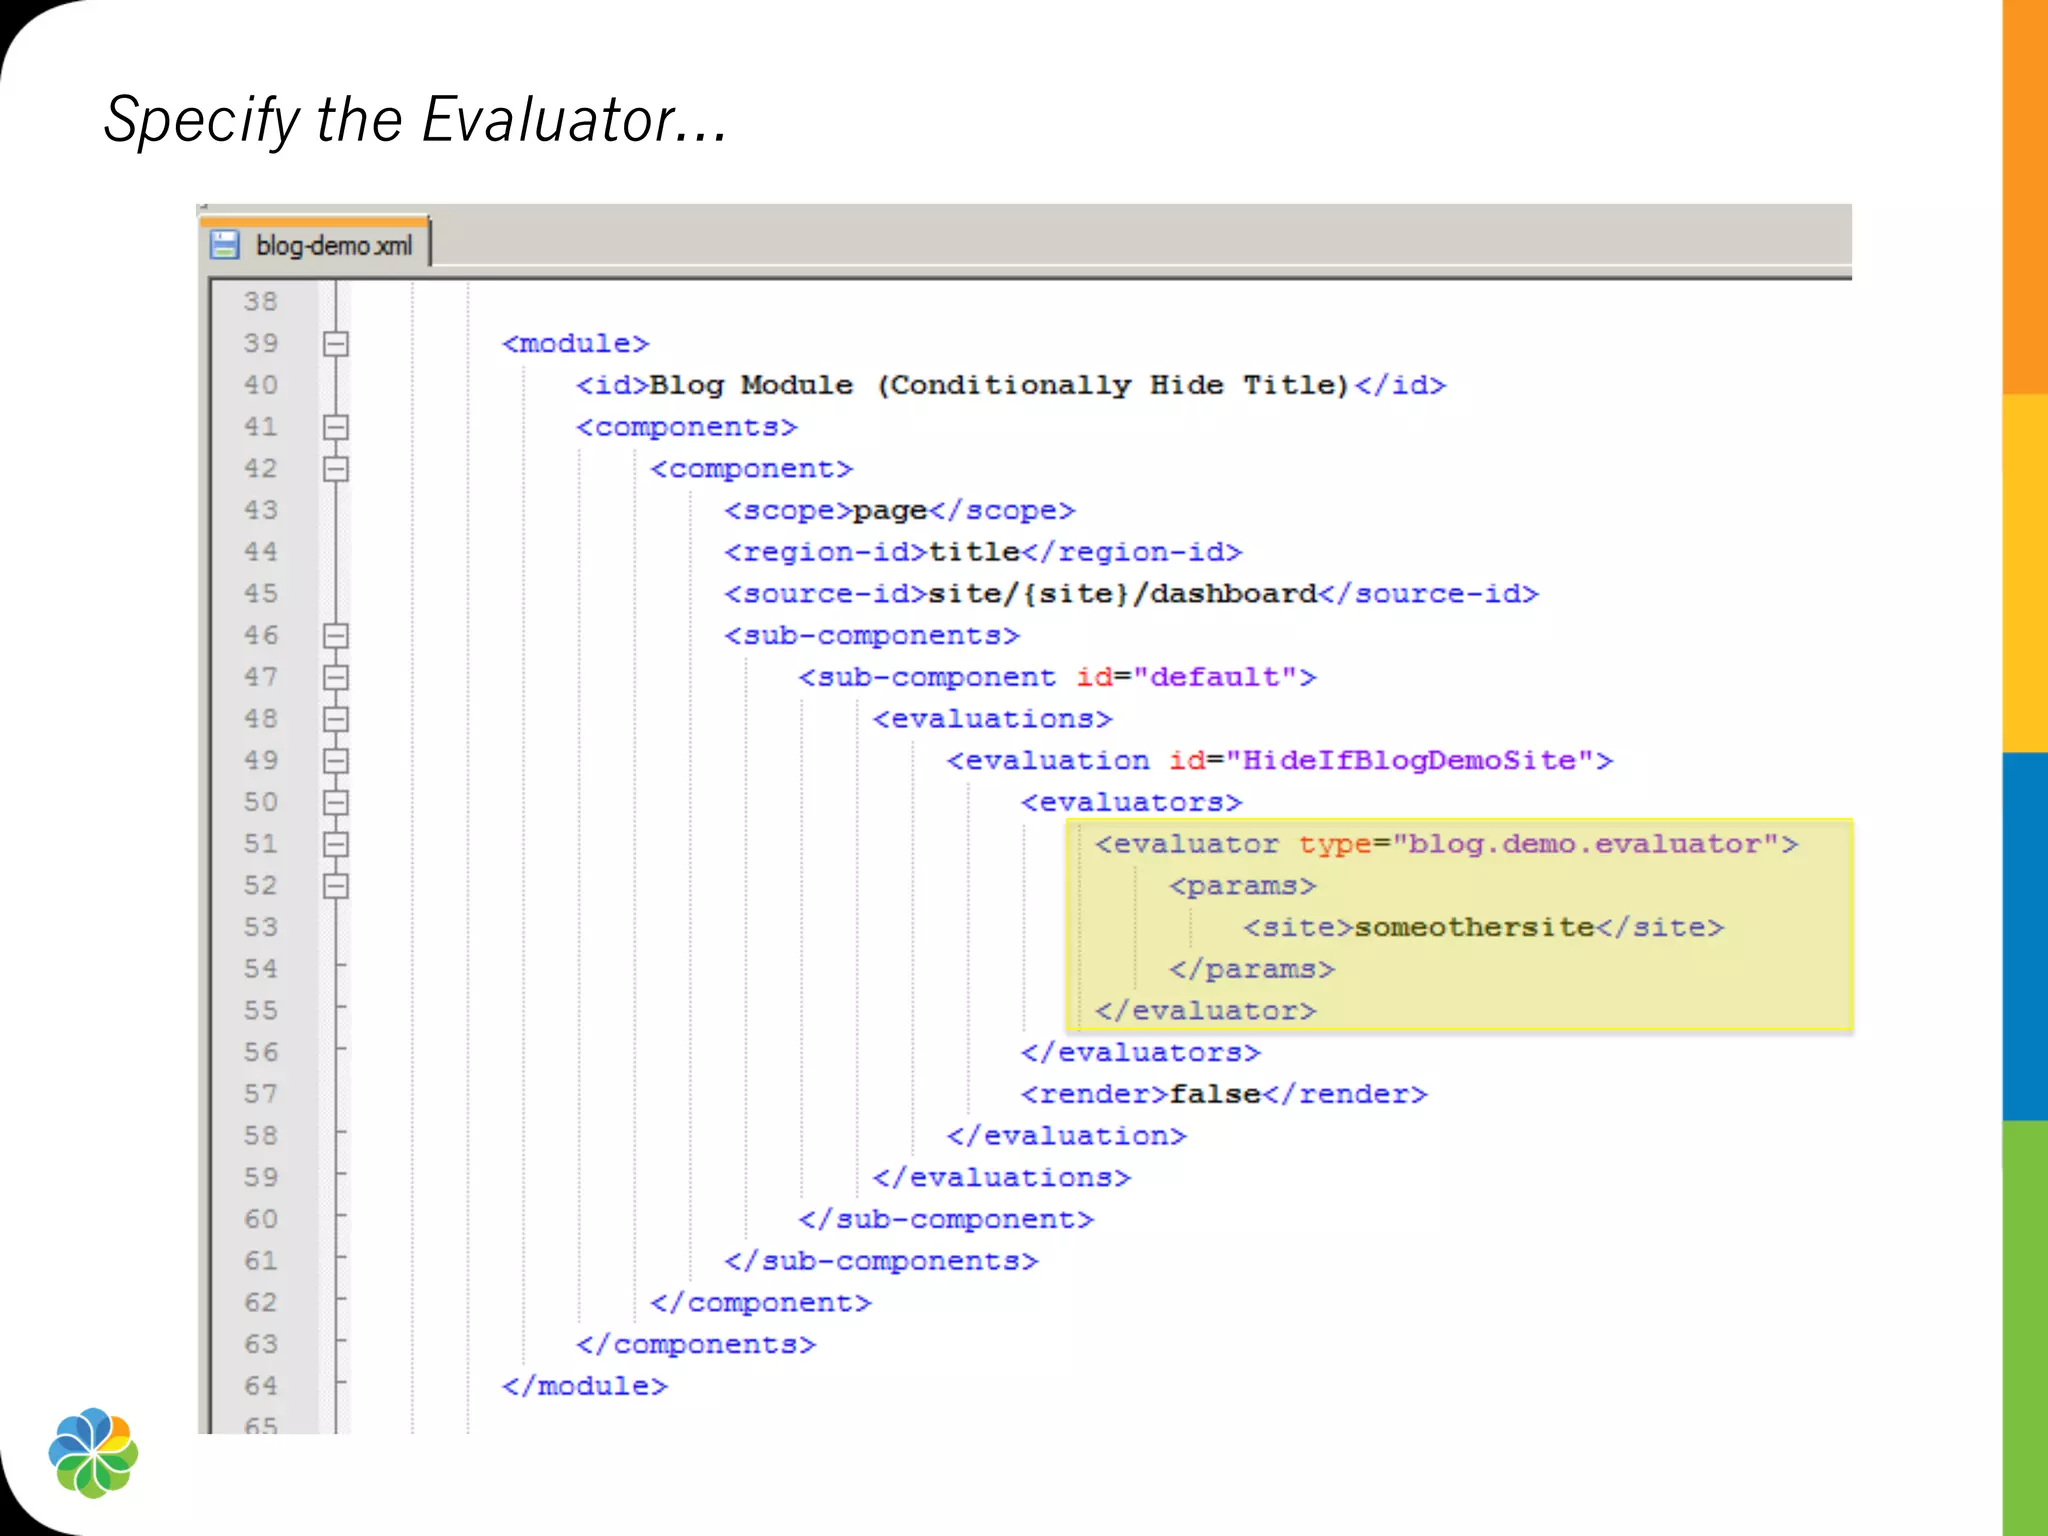The width and height of the screenshot is (2048, 1536).
Task: Click the opening <evaluations> tag
Action: click(993, 719)
